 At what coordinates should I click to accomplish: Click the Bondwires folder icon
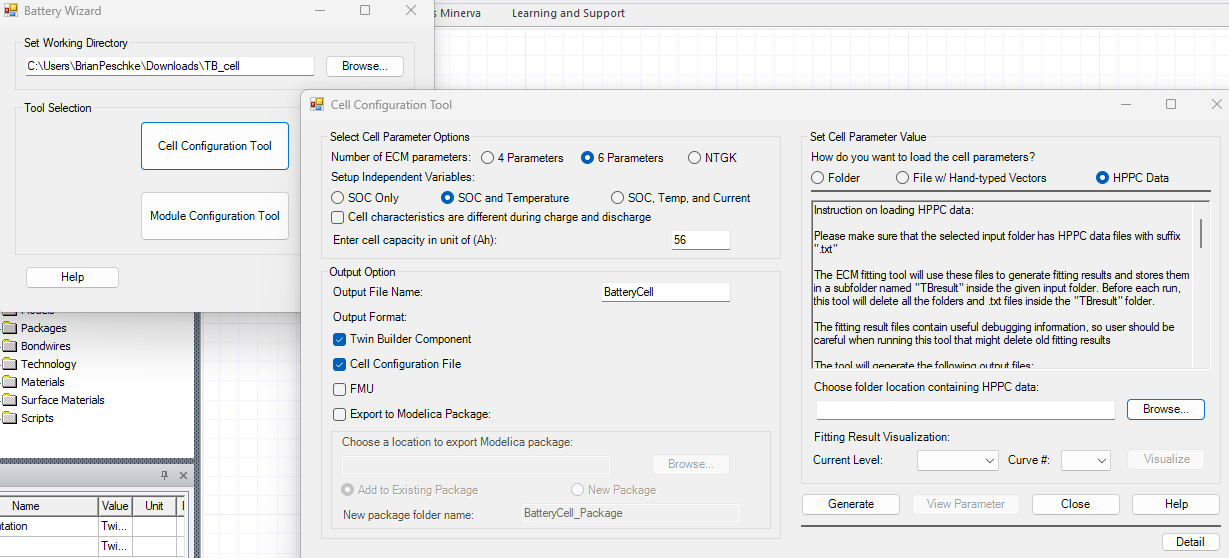pos(10,346)
